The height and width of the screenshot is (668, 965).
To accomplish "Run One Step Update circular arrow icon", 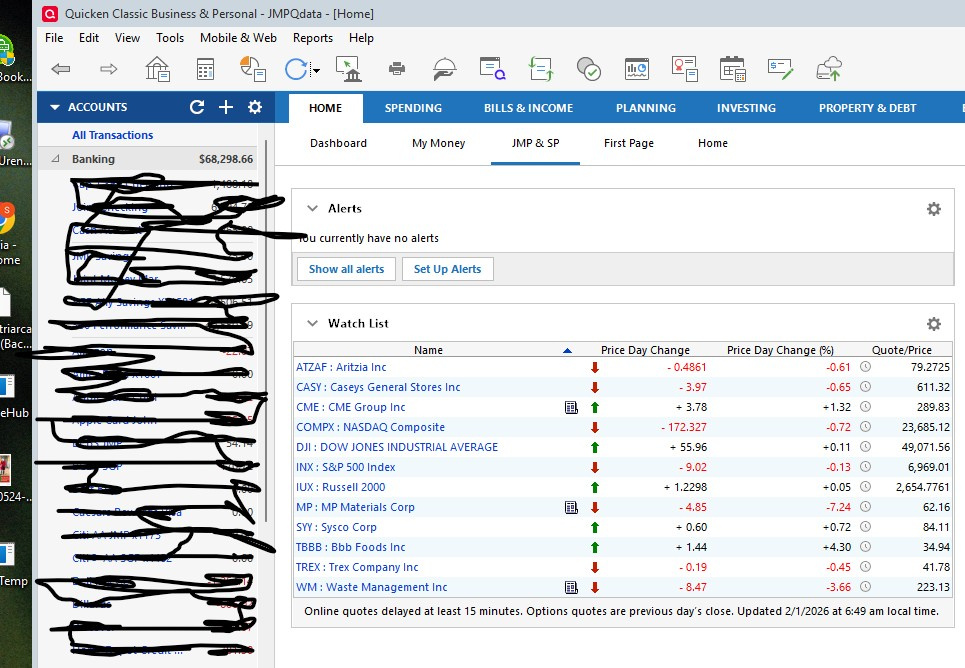I will click(296, 69).
